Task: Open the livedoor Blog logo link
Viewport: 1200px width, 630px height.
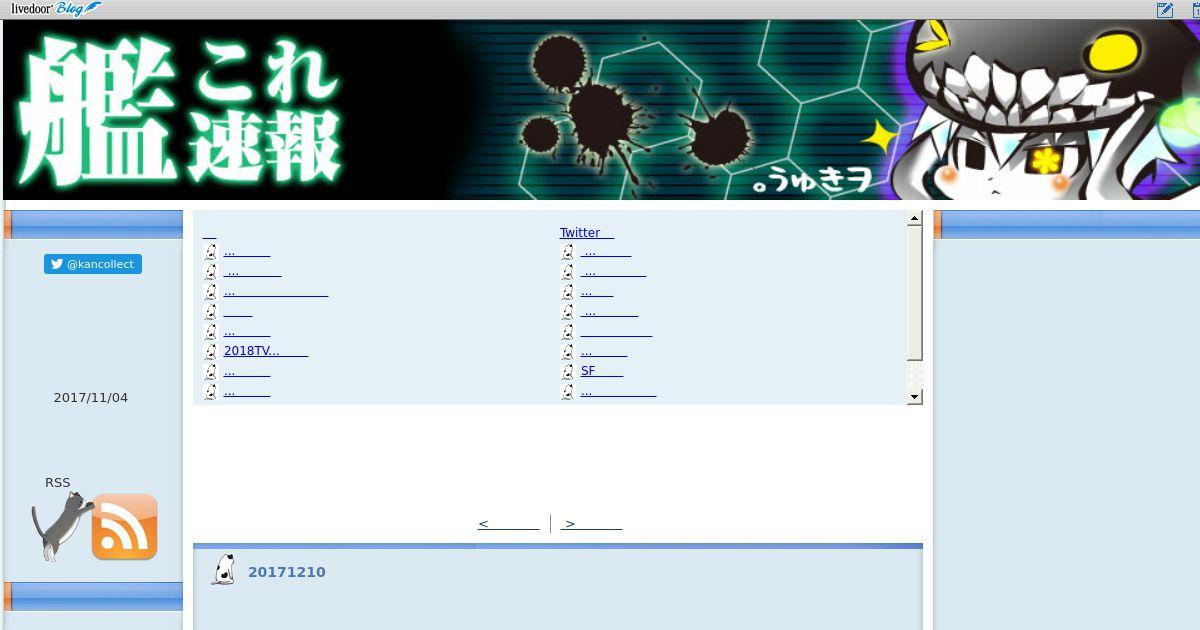Action: tap(55, 9)
